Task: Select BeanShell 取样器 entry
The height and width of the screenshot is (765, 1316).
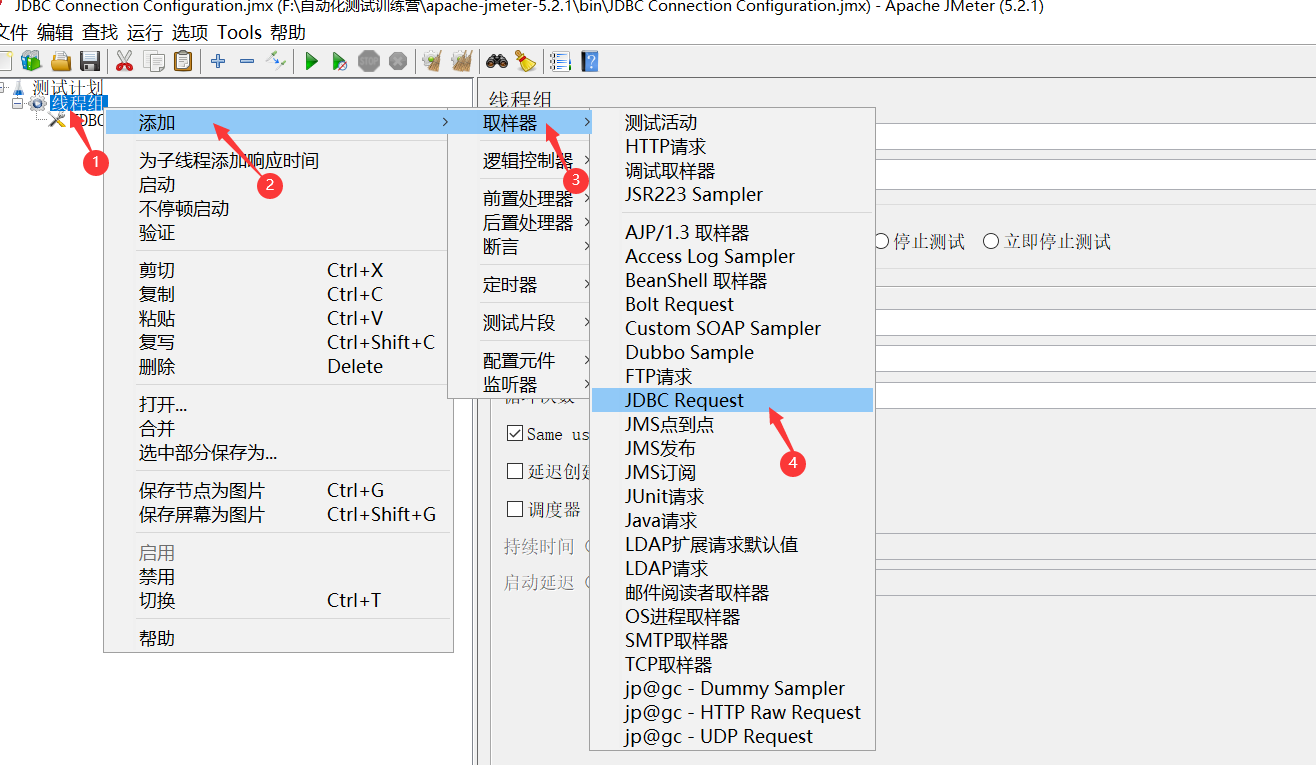Action: pyautogui.click(x=732, y=281)
